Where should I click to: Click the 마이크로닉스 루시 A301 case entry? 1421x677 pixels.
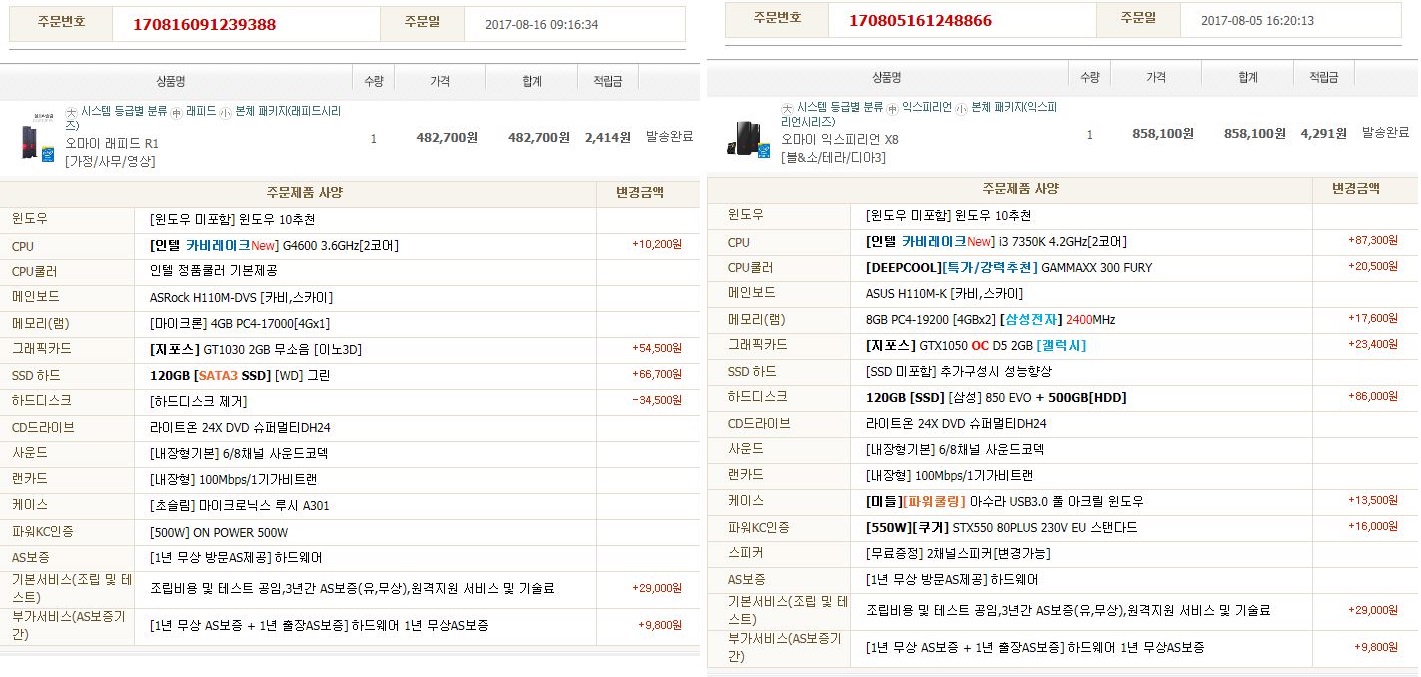pyautogui.click(x=239, y=506)
